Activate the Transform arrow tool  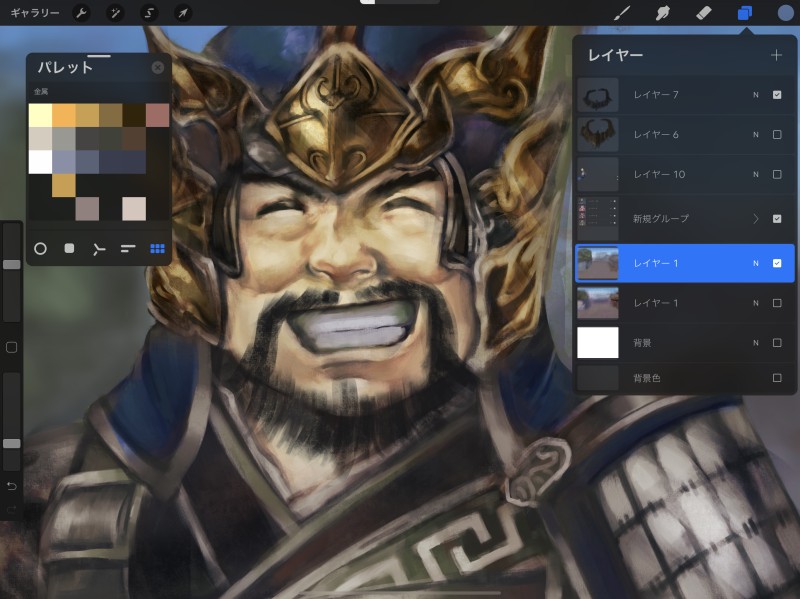pyautogui.click(x=183, y=13)
